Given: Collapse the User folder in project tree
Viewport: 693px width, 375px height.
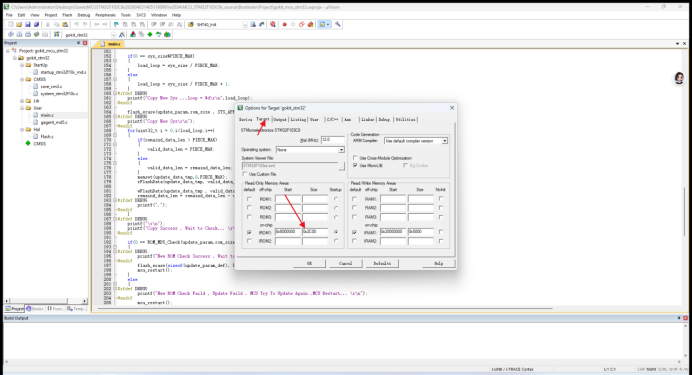Looking at the screenshot, I should 22,108.
